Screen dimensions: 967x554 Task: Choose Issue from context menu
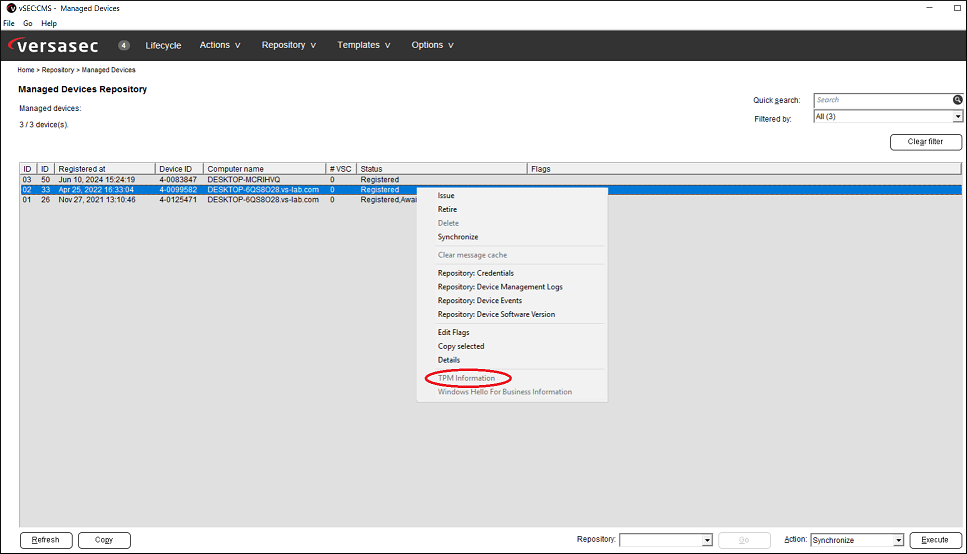coord(446,196)
